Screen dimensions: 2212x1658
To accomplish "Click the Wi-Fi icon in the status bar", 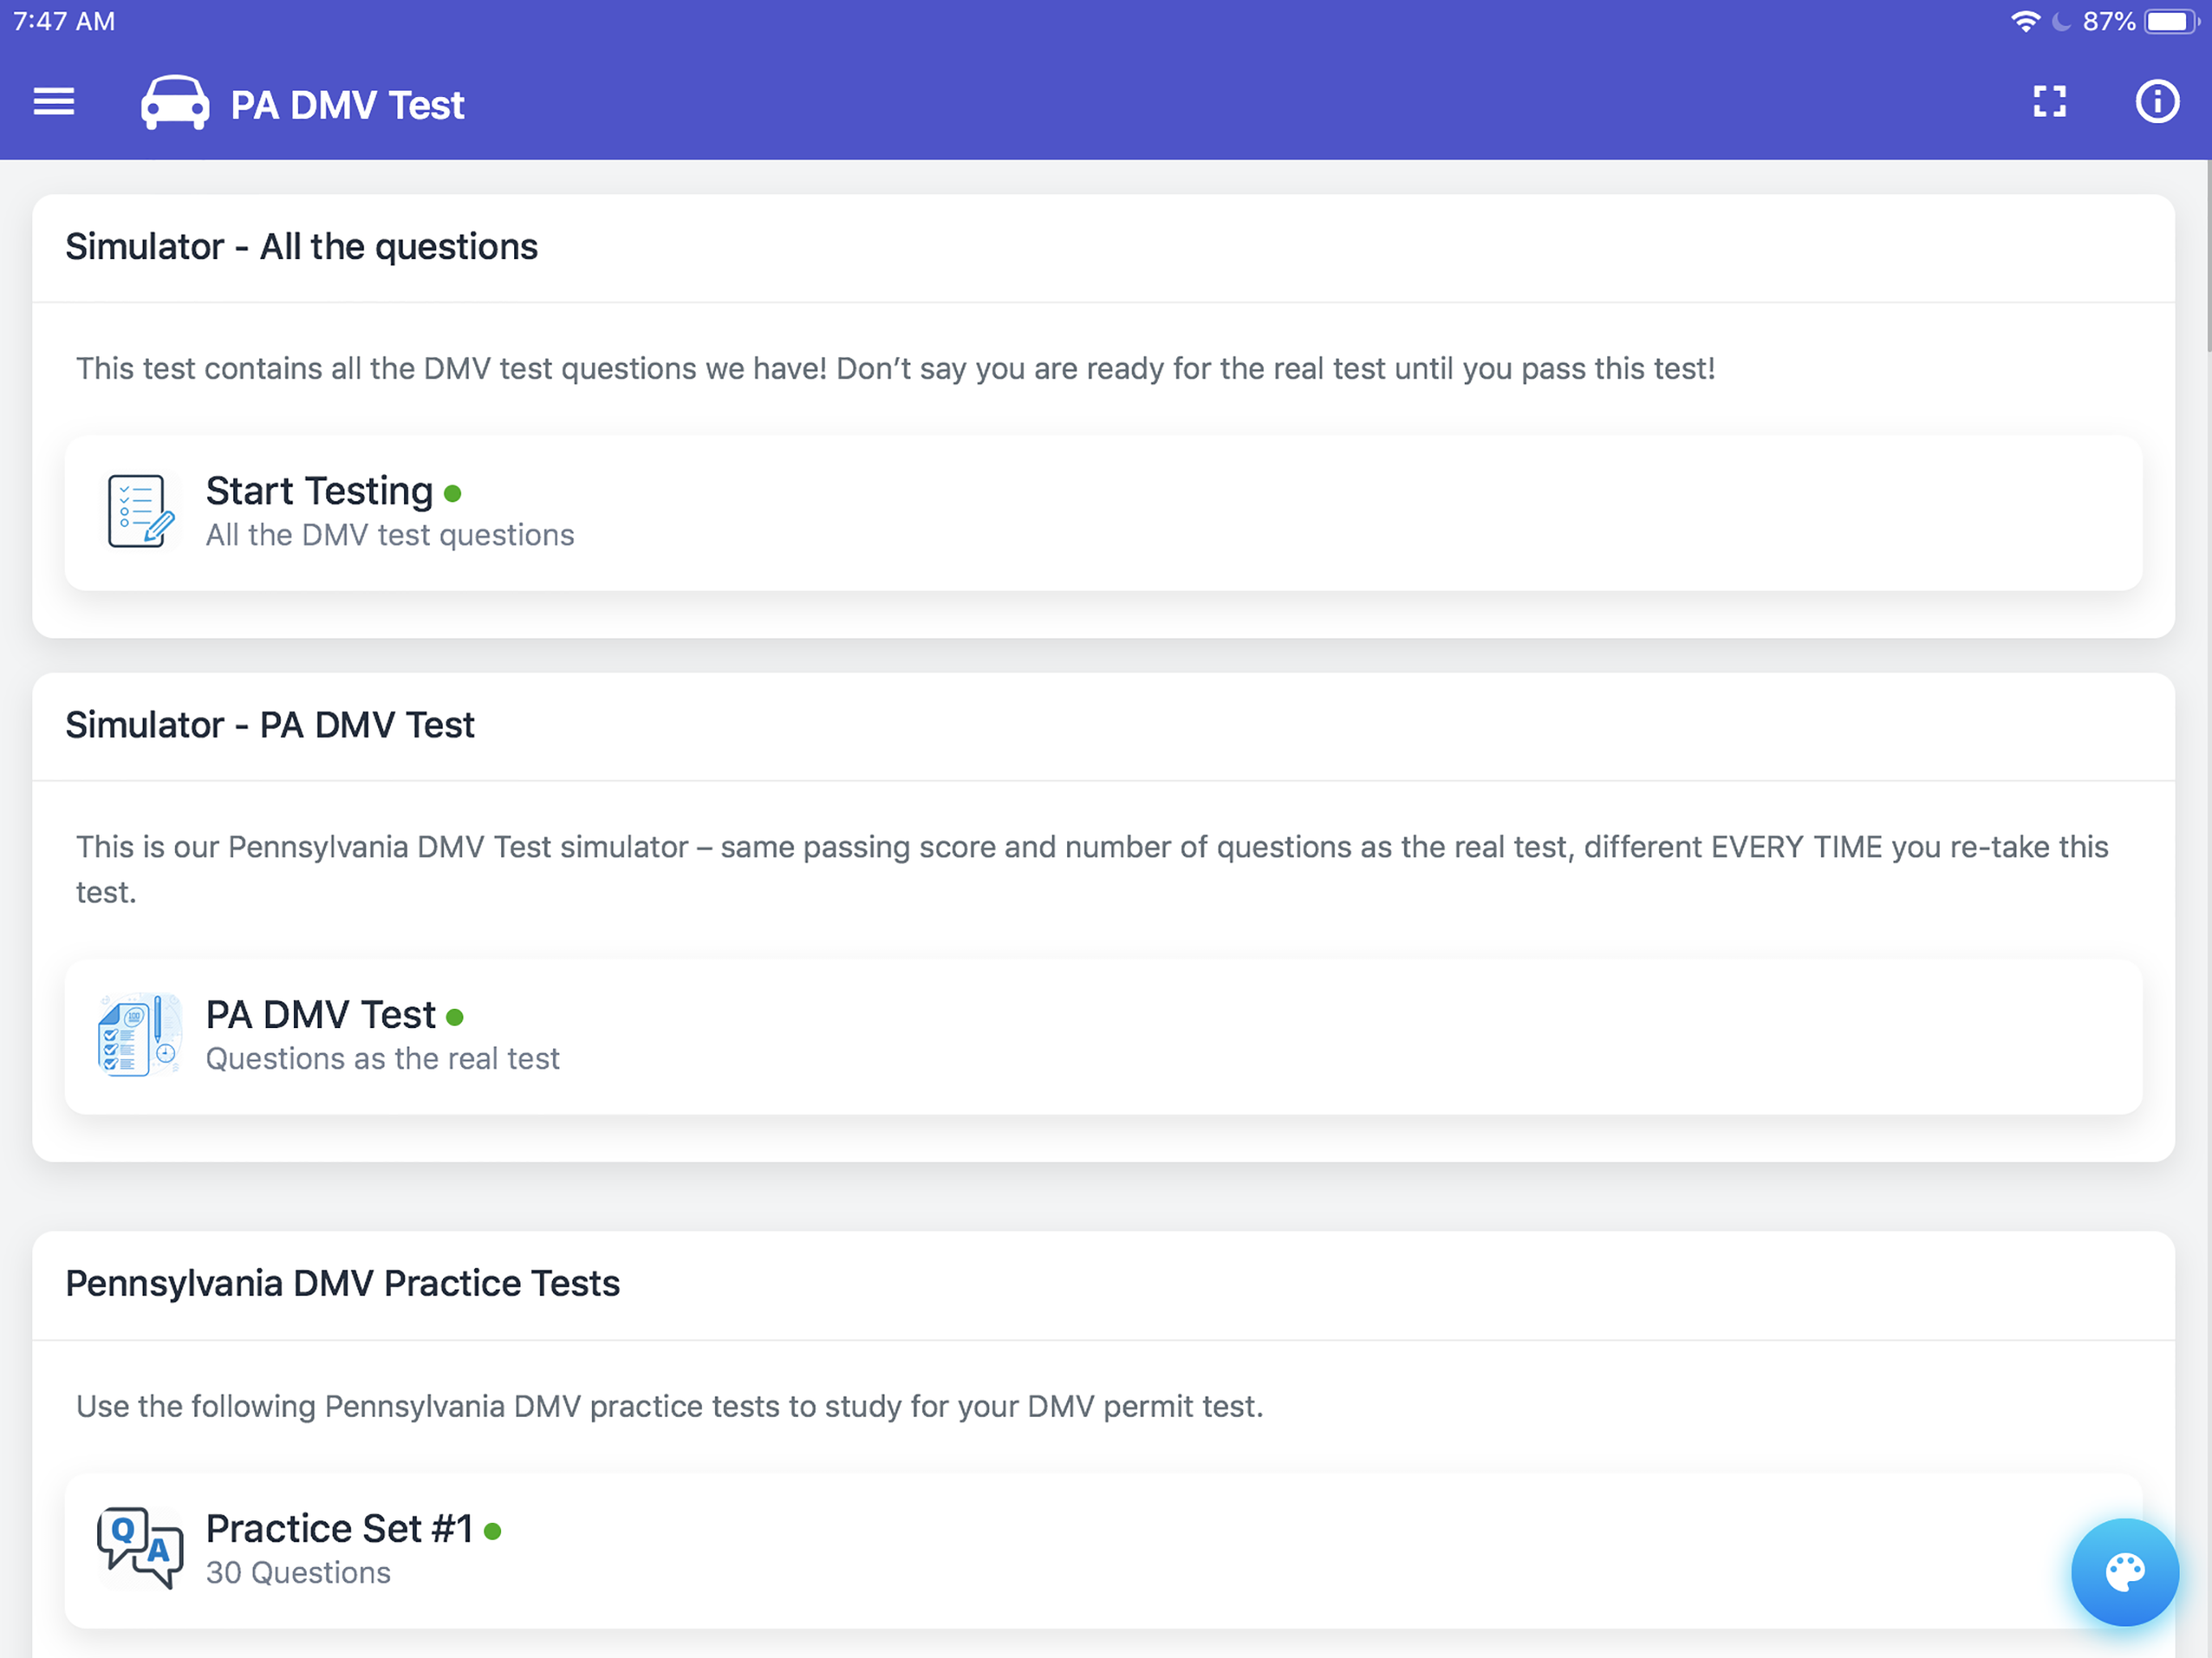I will click(2026, 19).
